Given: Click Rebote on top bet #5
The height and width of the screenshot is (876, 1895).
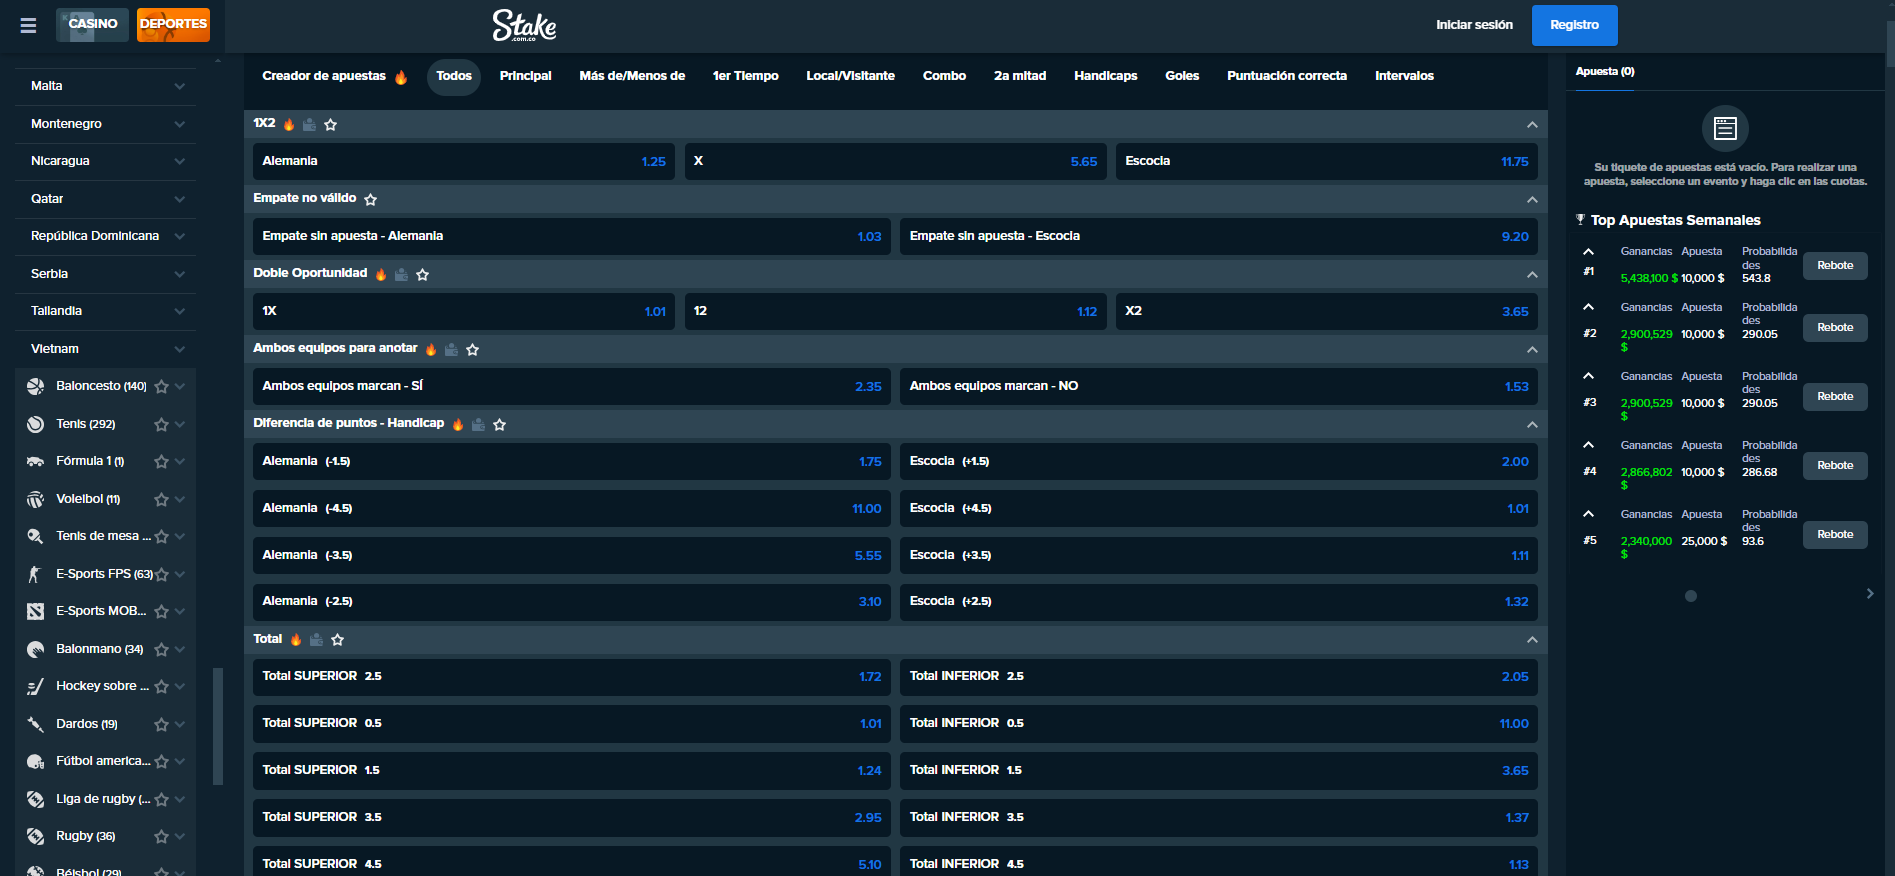Looking at the screenshot, I should pyautogui.click(x=1835, y=535).
